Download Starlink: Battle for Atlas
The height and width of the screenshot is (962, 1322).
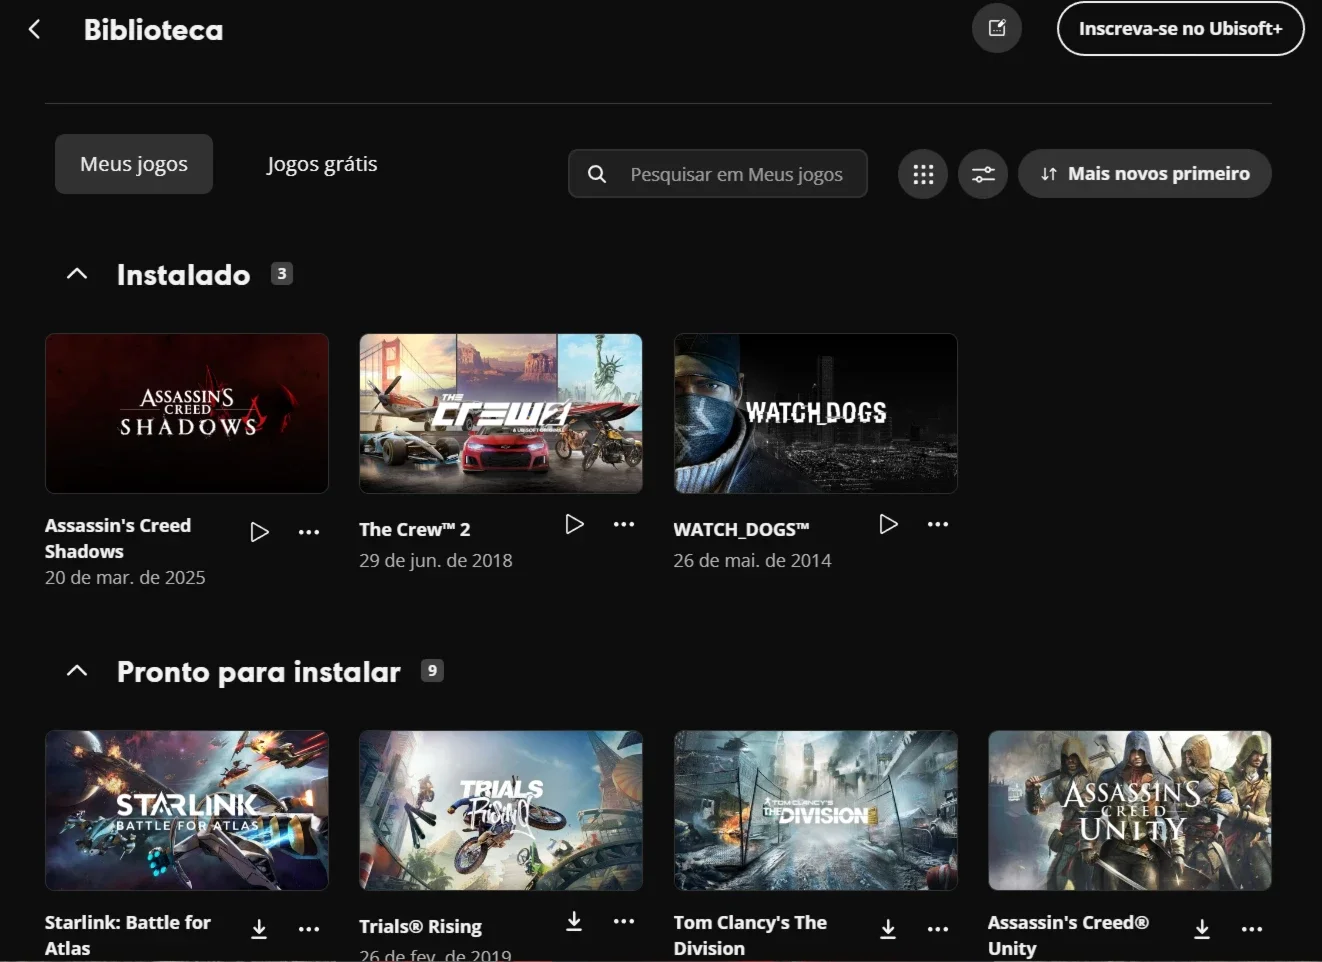click(x=259, y=929)
